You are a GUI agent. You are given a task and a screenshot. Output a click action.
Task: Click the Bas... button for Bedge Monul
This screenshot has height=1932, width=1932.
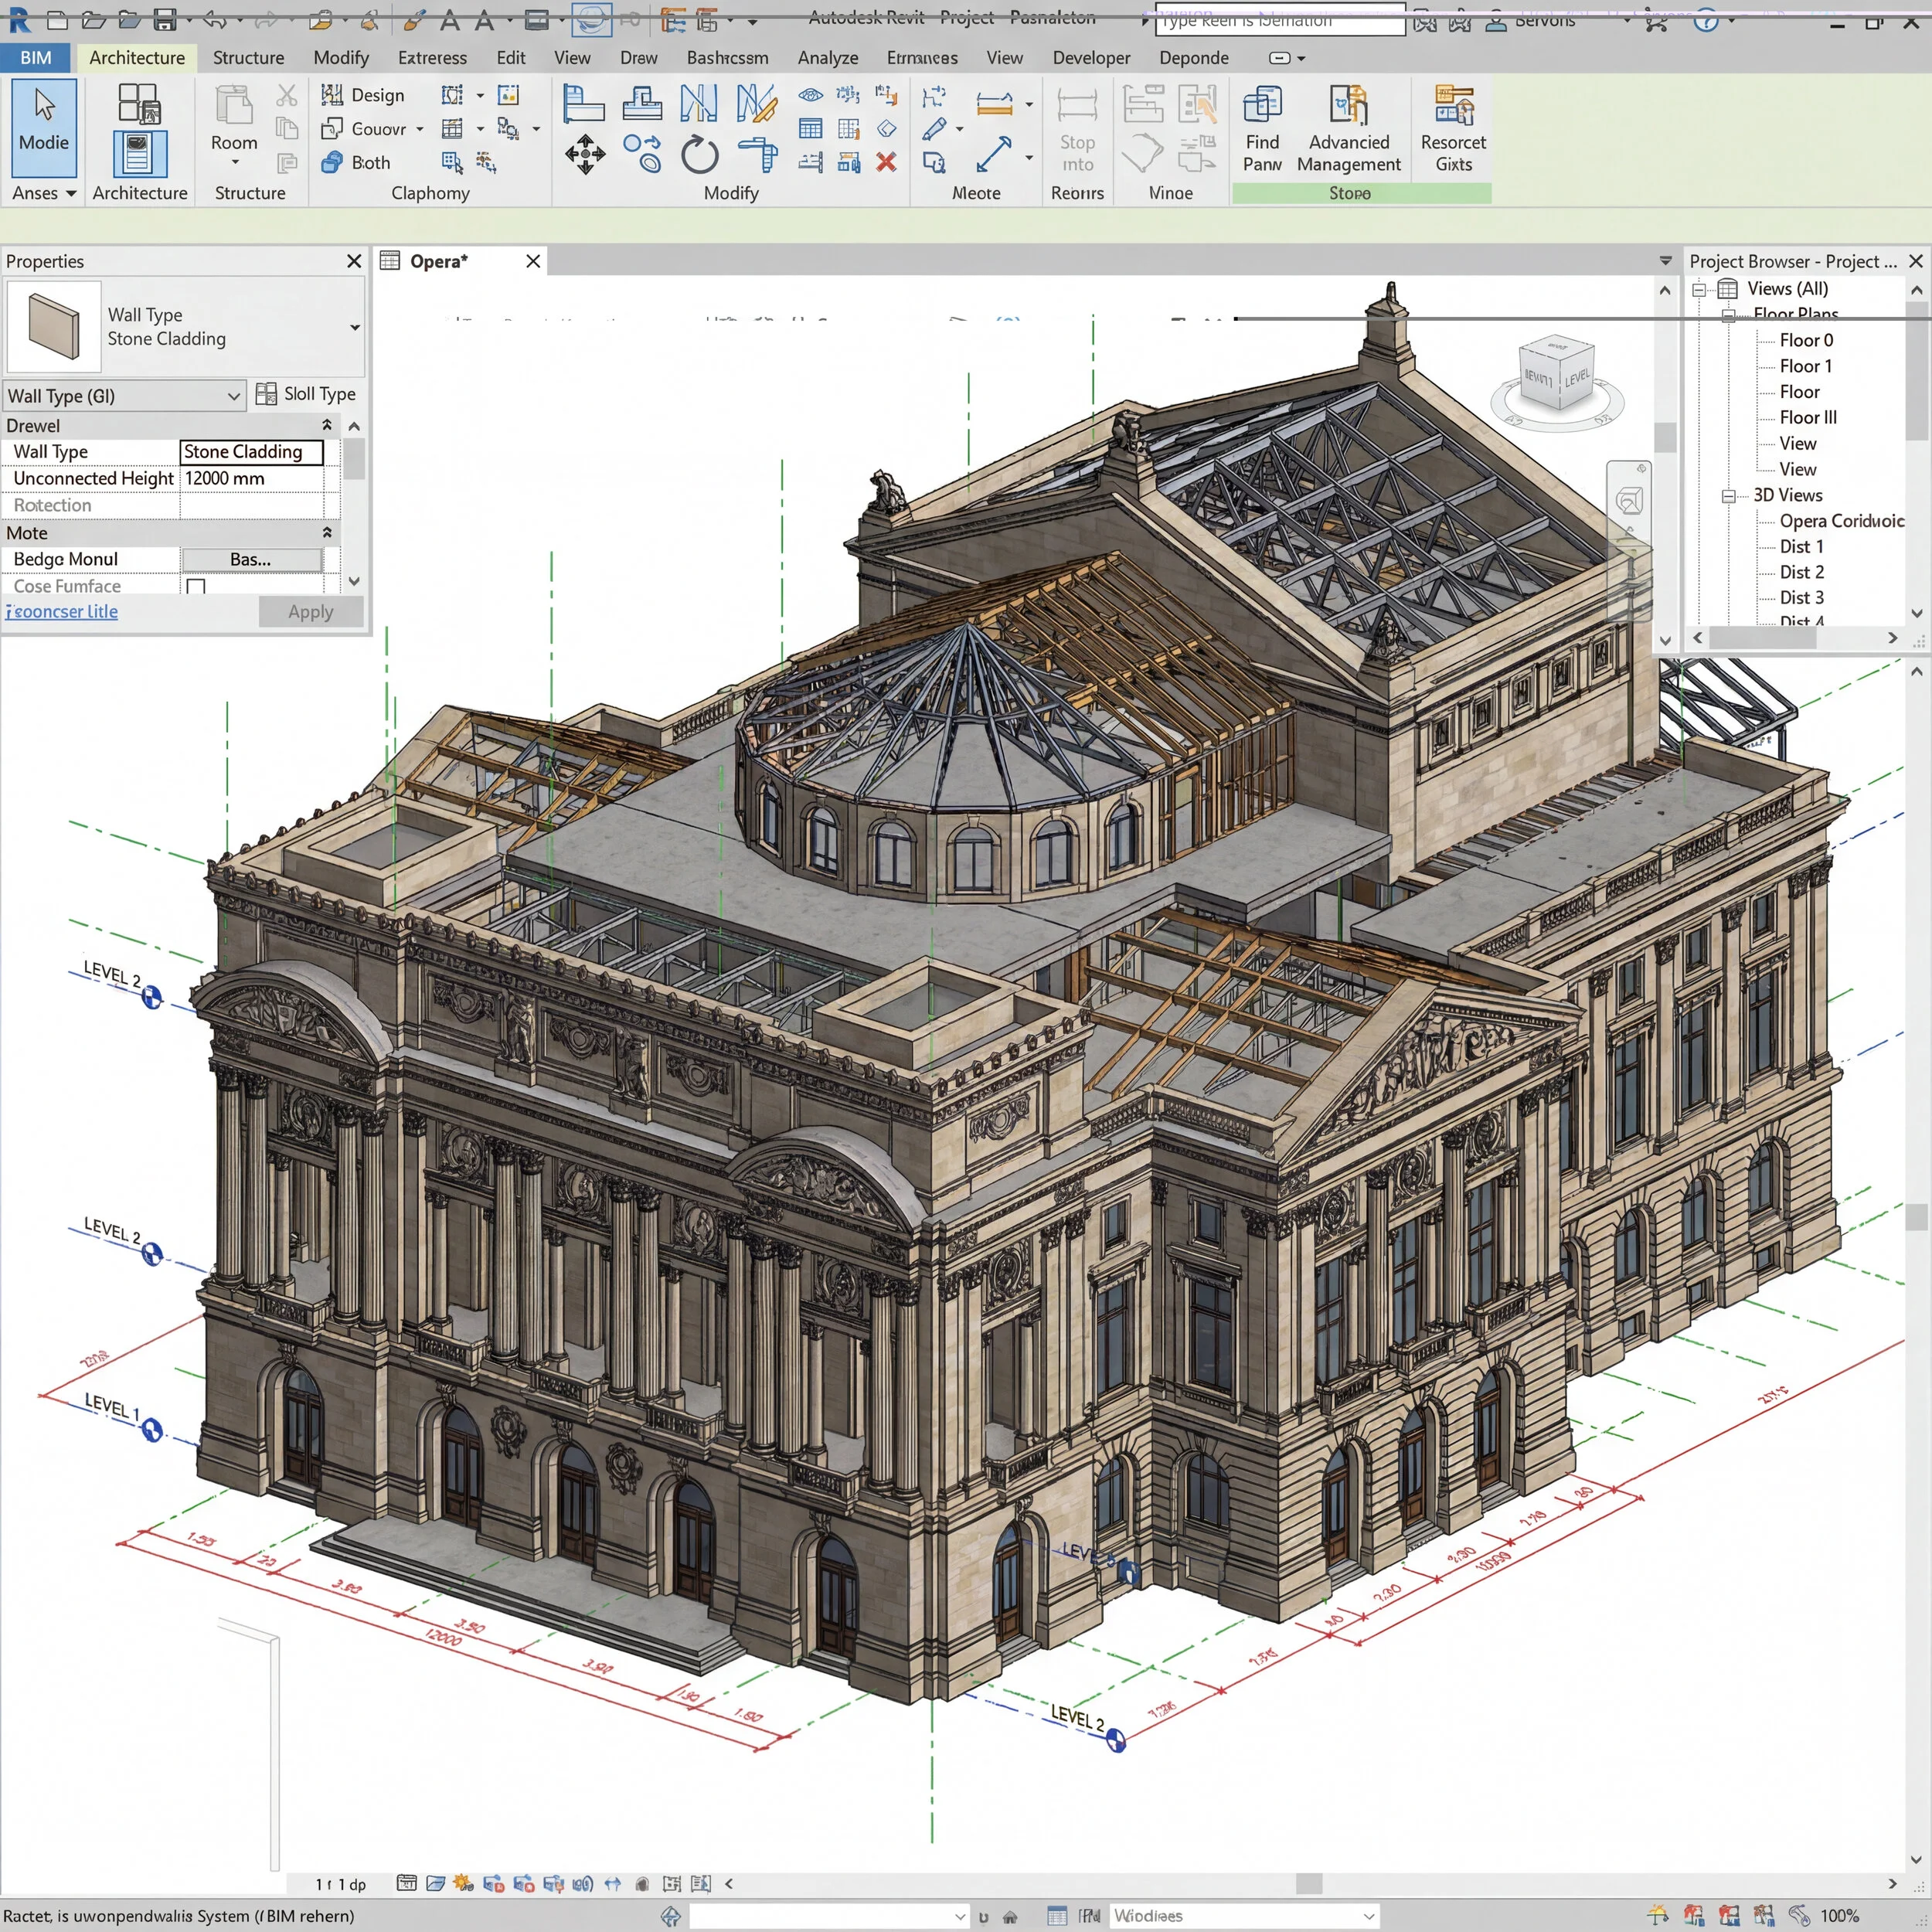(x=250, y=560)
